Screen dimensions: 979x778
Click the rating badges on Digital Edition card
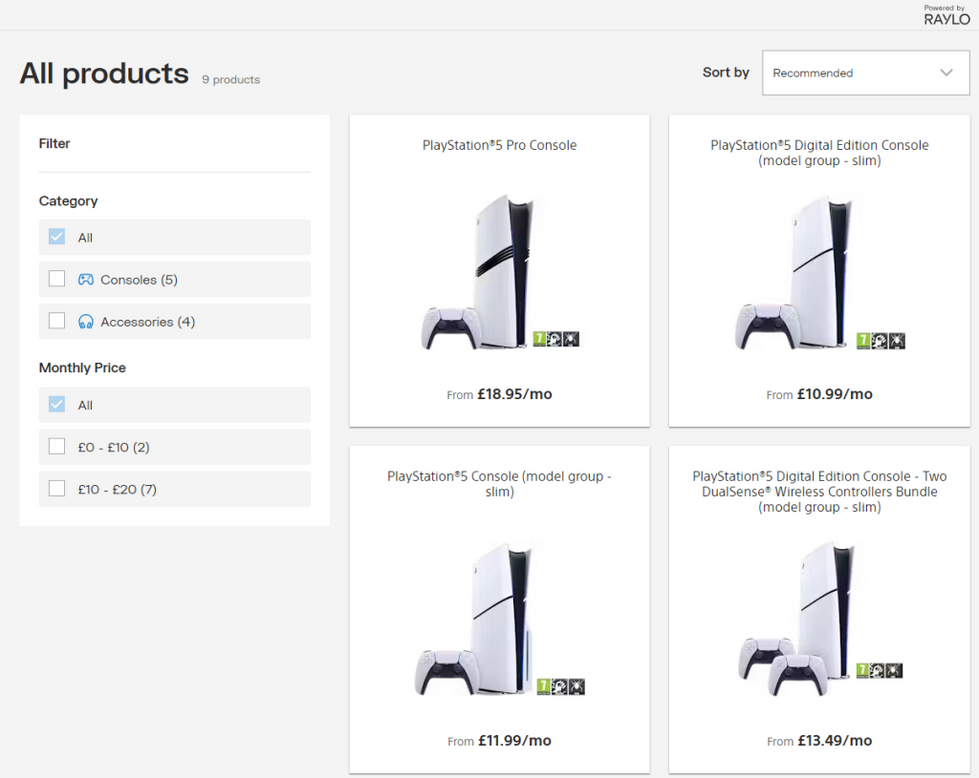(881, 340)
